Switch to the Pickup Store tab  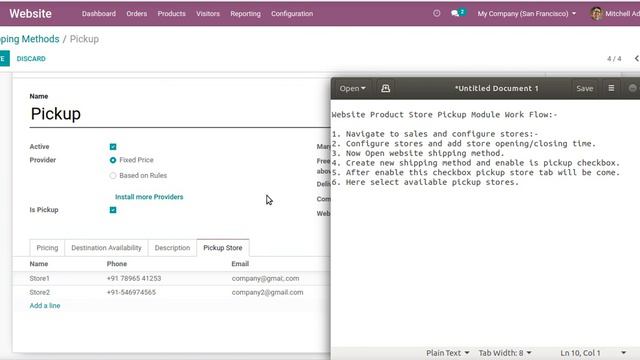(x=223, y=248)
